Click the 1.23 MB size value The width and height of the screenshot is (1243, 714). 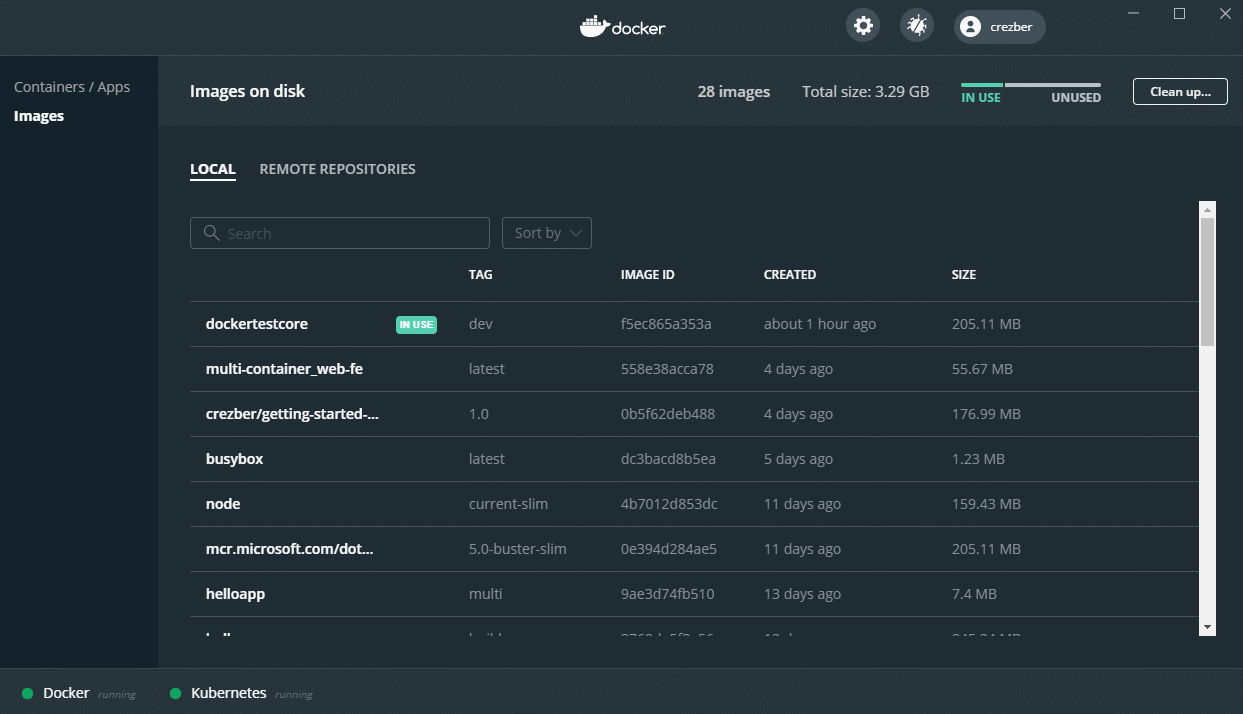pos(978,459)
